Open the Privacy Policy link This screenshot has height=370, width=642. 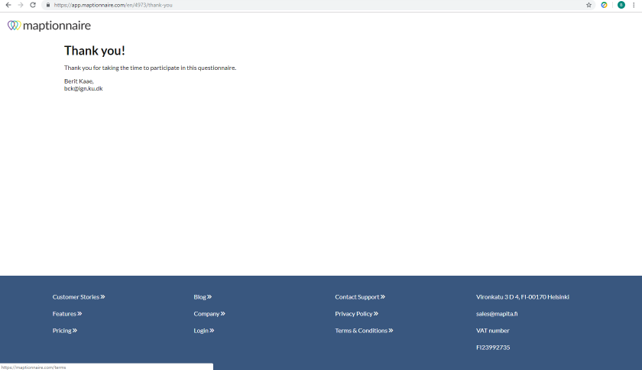pos(357,314)
